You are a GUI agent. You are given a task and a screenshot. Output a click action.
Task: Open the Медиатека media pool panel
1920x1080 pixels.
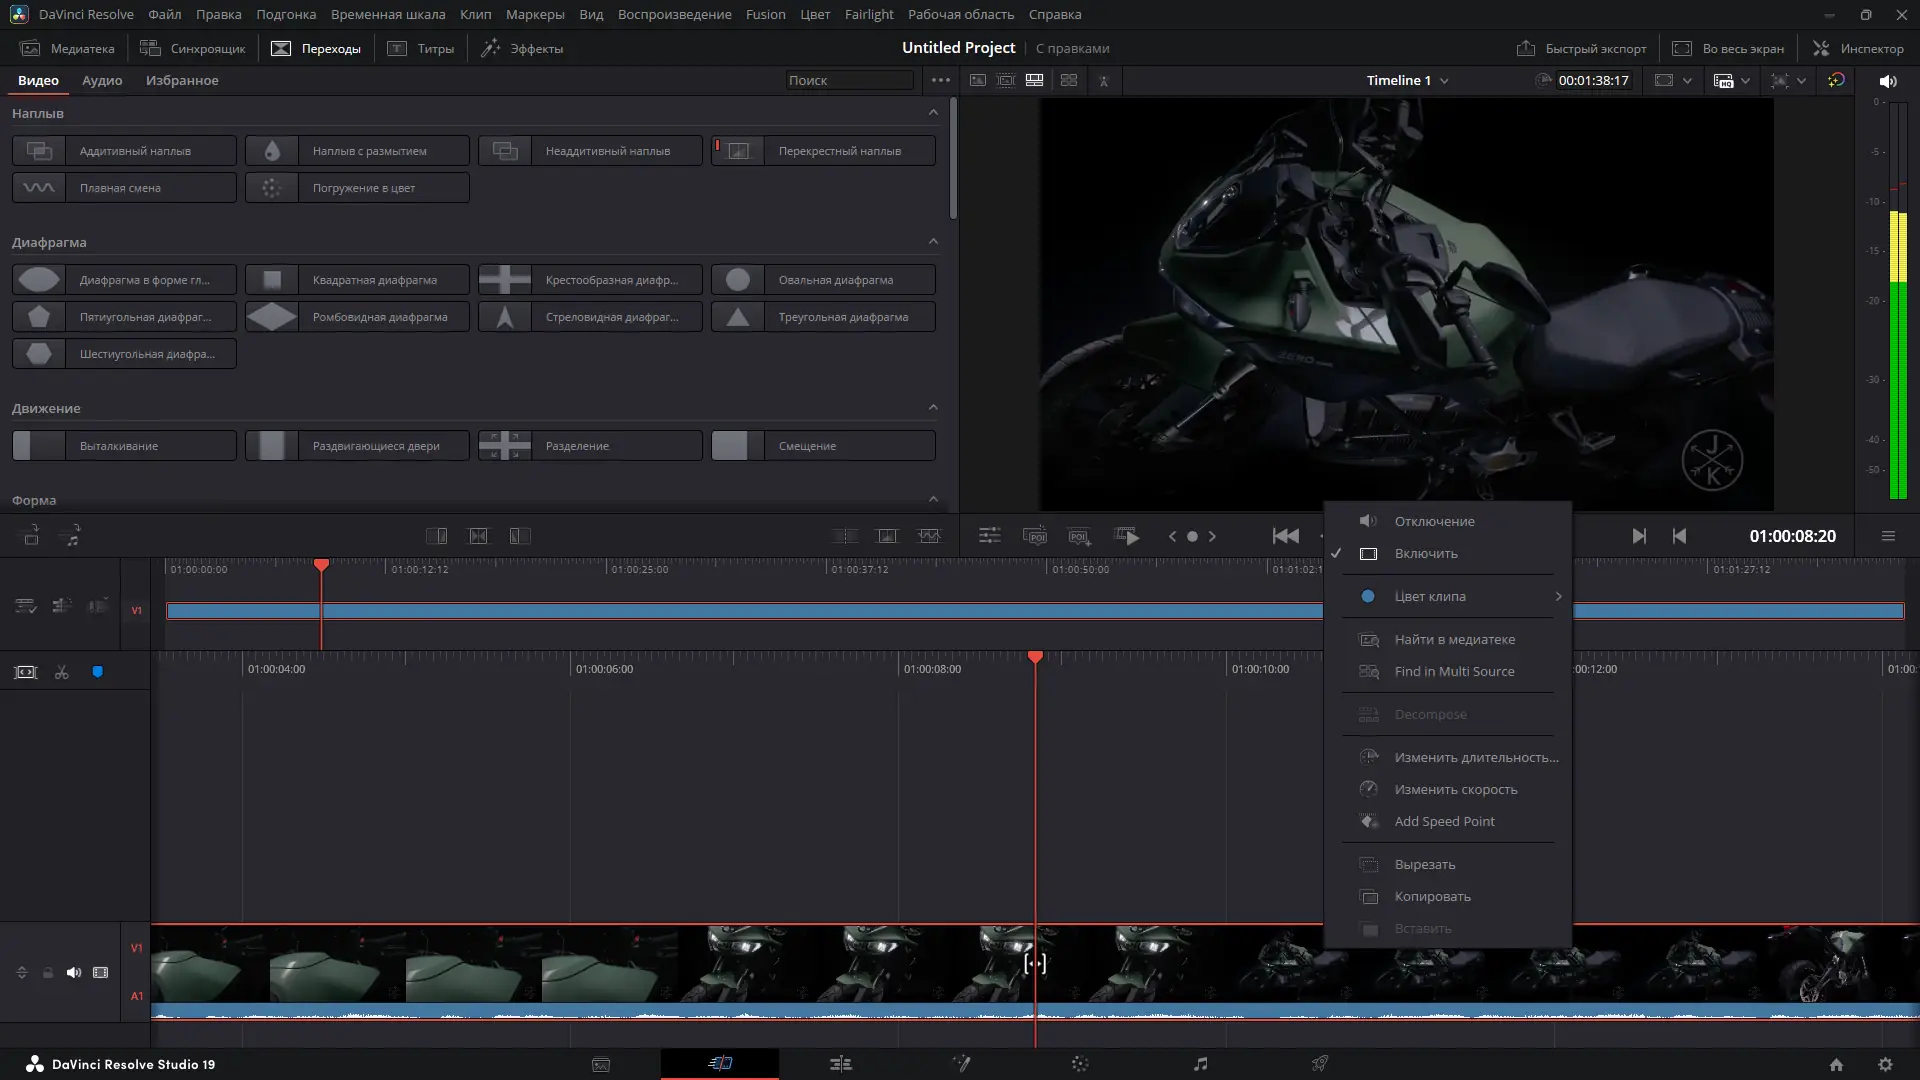[68, 48]
